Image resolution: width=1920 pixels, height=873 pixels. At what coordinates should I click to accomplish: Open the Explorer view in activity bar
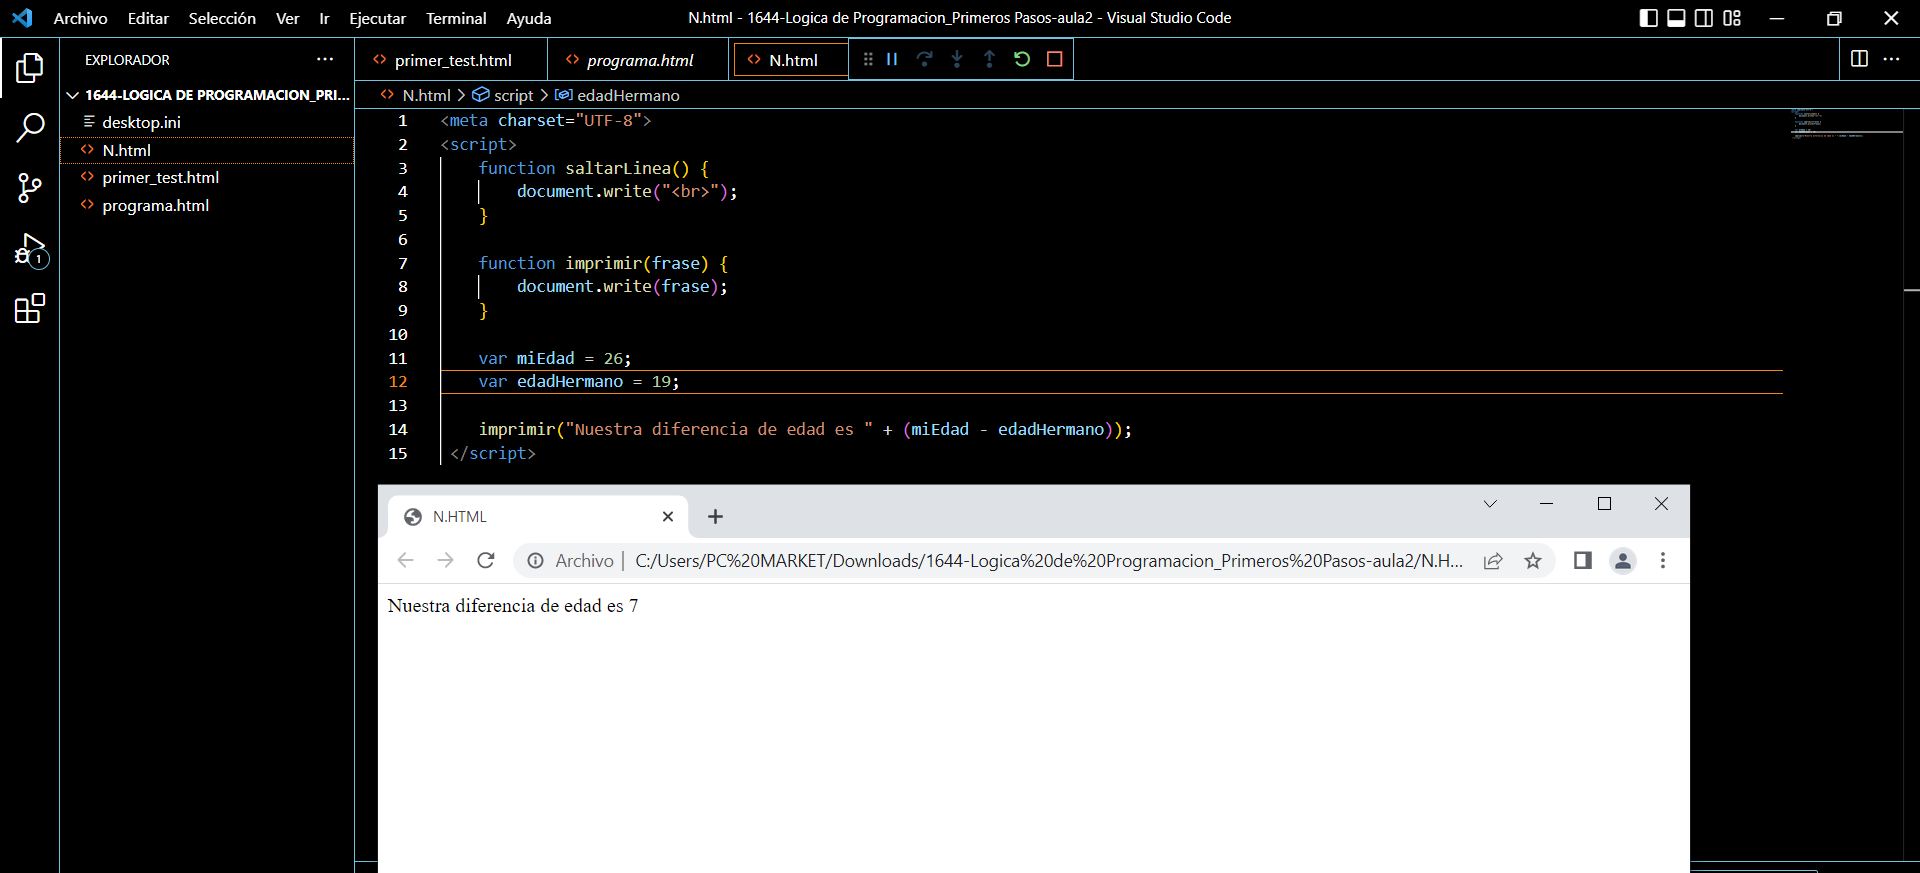30,68
